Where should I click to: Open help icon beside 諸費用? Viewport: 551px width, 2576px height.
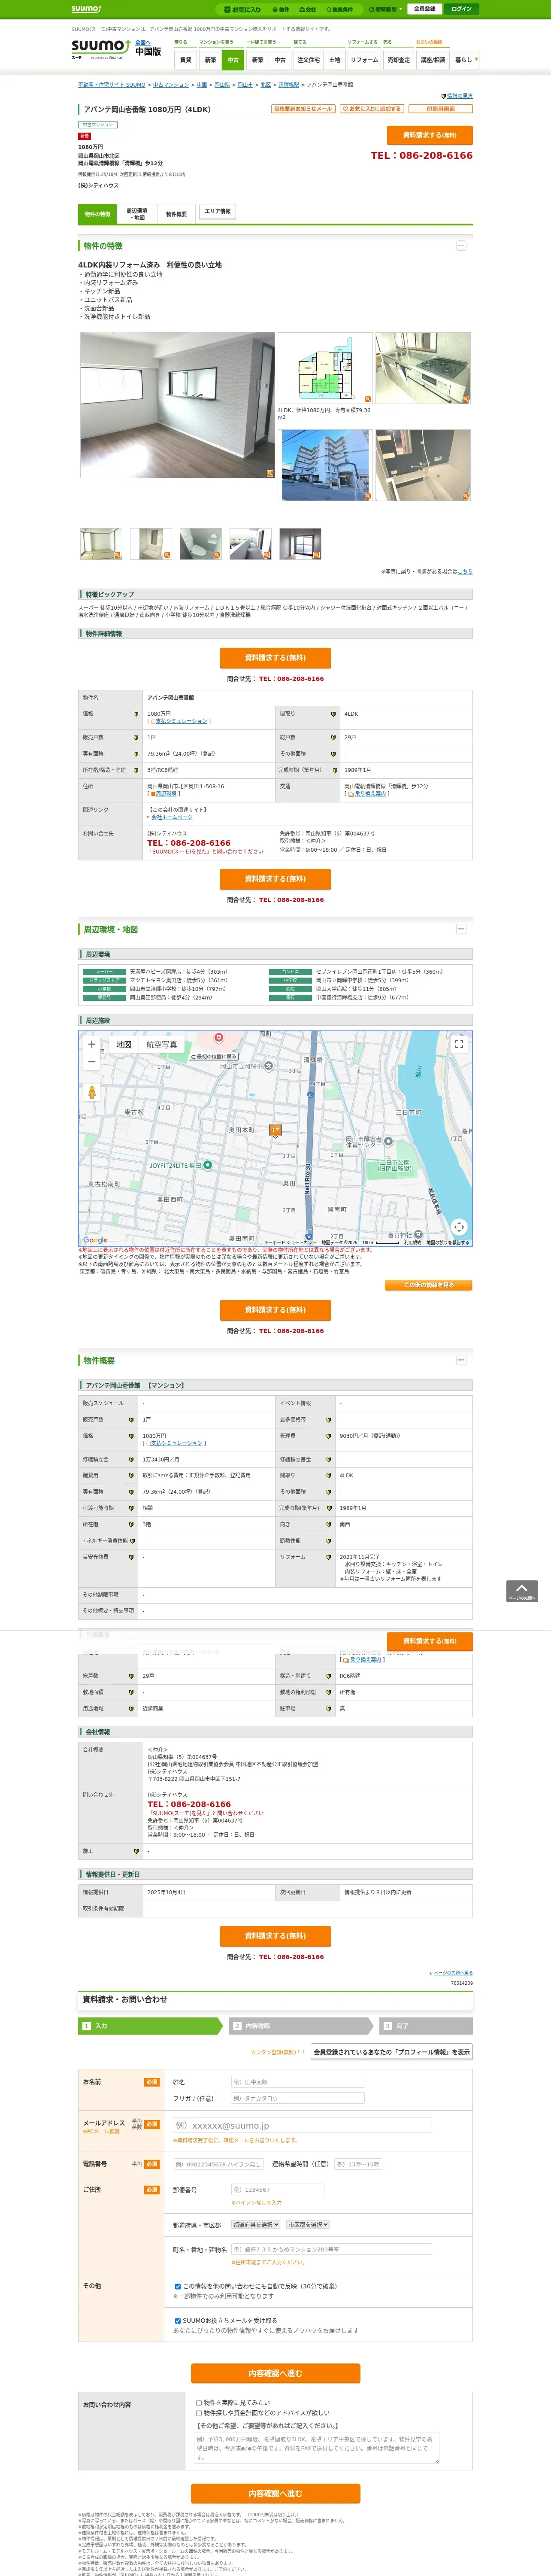tap(131, 1475)
